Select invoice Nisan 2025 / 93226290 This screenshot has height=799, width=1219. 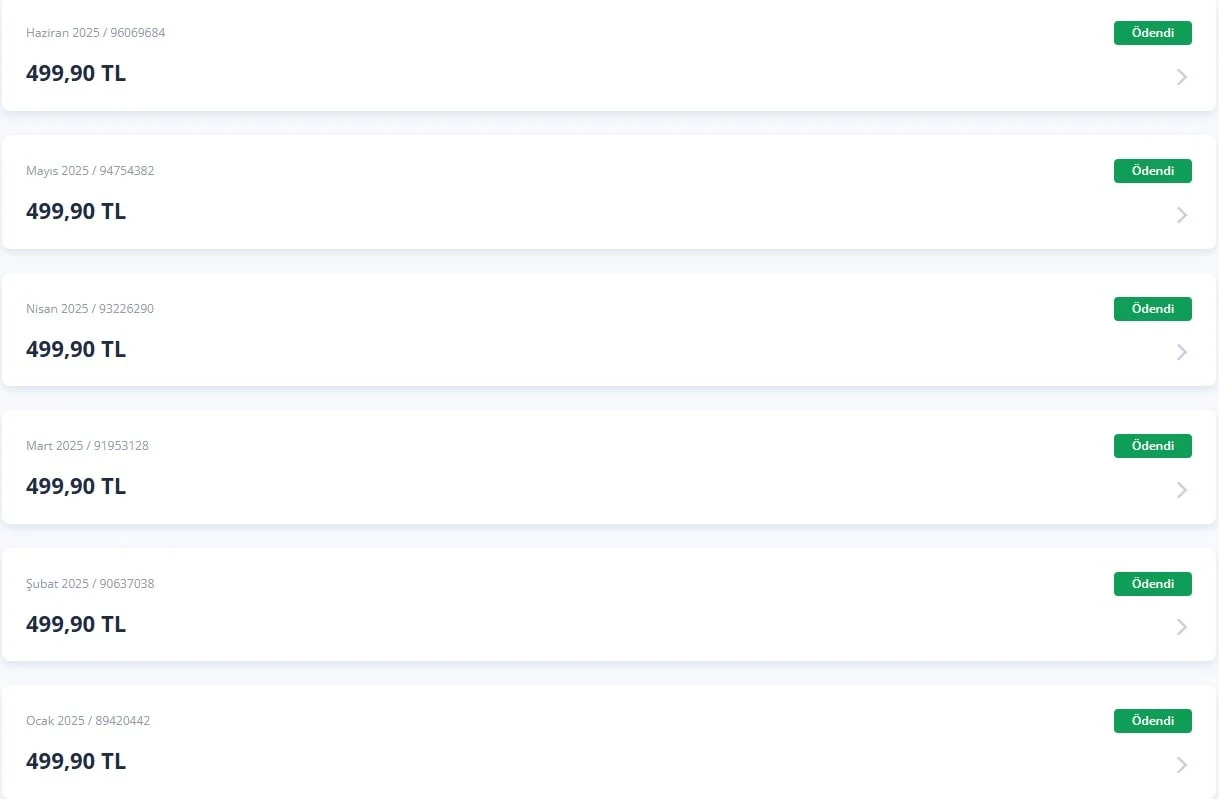pos(90,309)
